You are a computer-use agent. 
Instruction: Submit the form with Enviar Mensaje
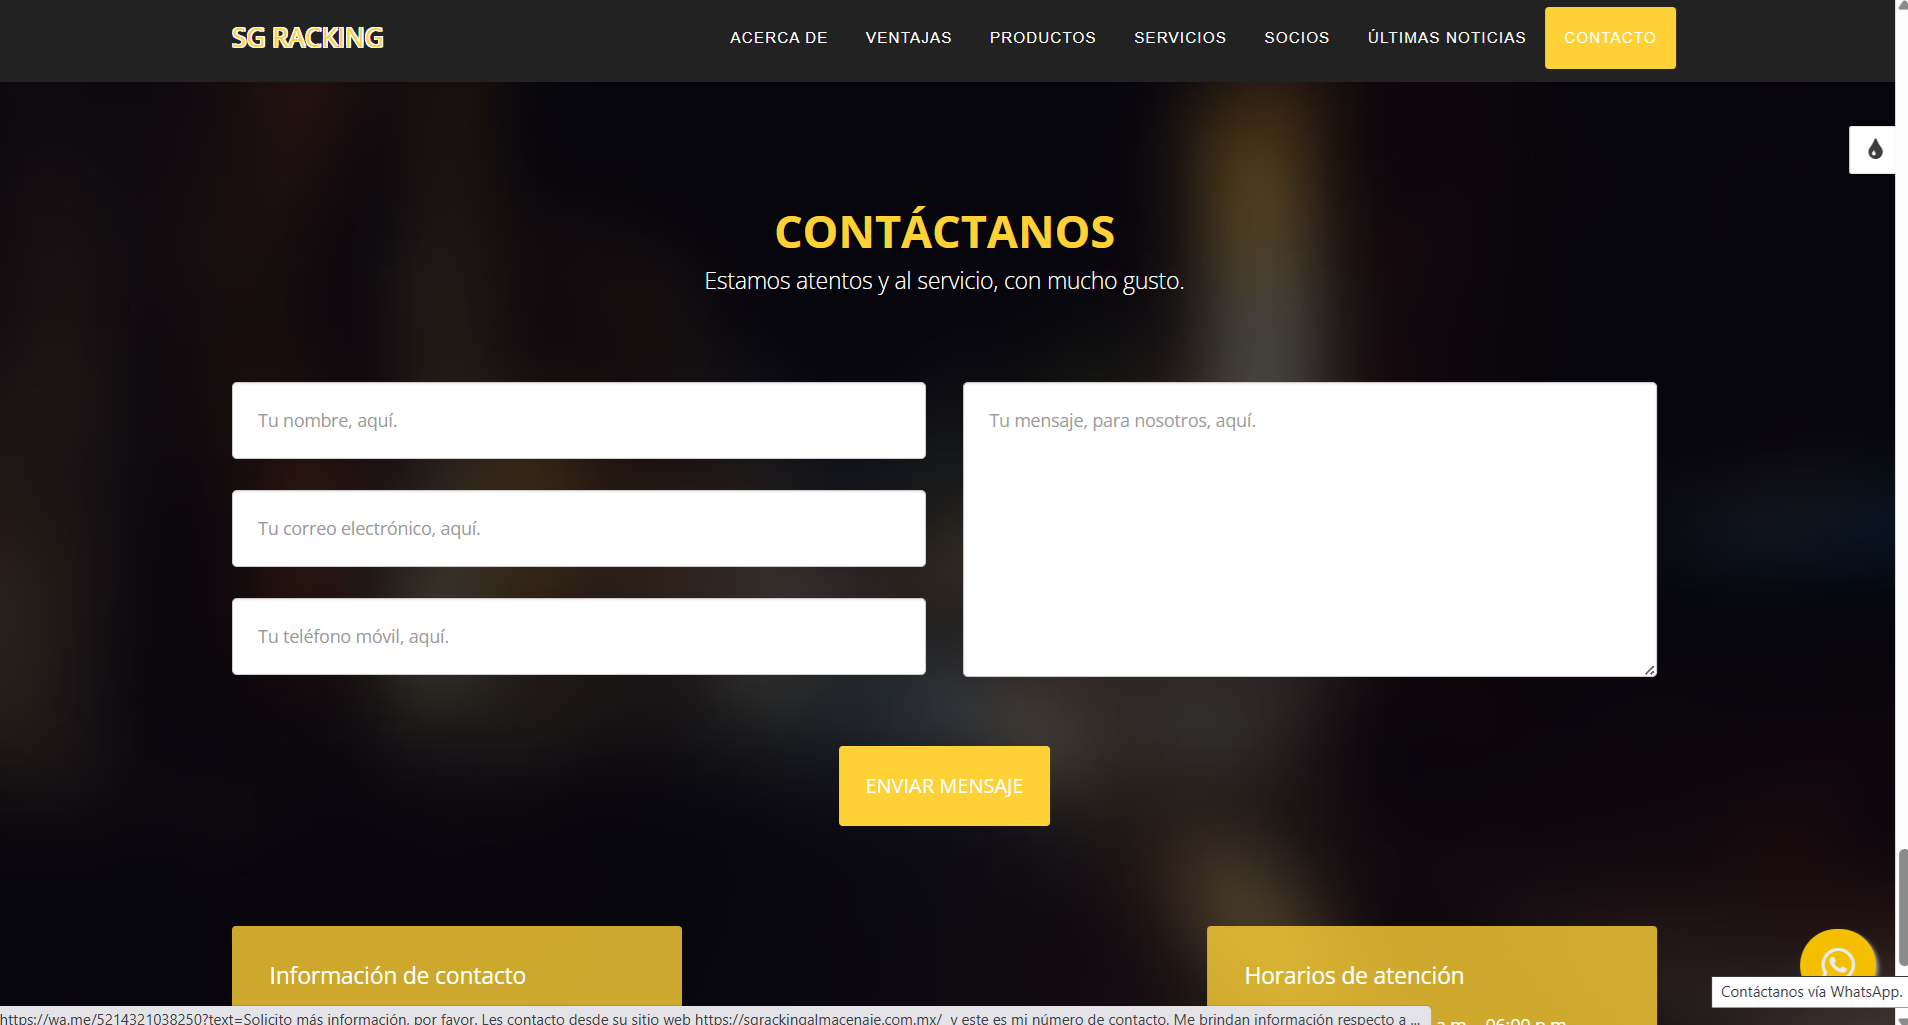coord(943,786)
